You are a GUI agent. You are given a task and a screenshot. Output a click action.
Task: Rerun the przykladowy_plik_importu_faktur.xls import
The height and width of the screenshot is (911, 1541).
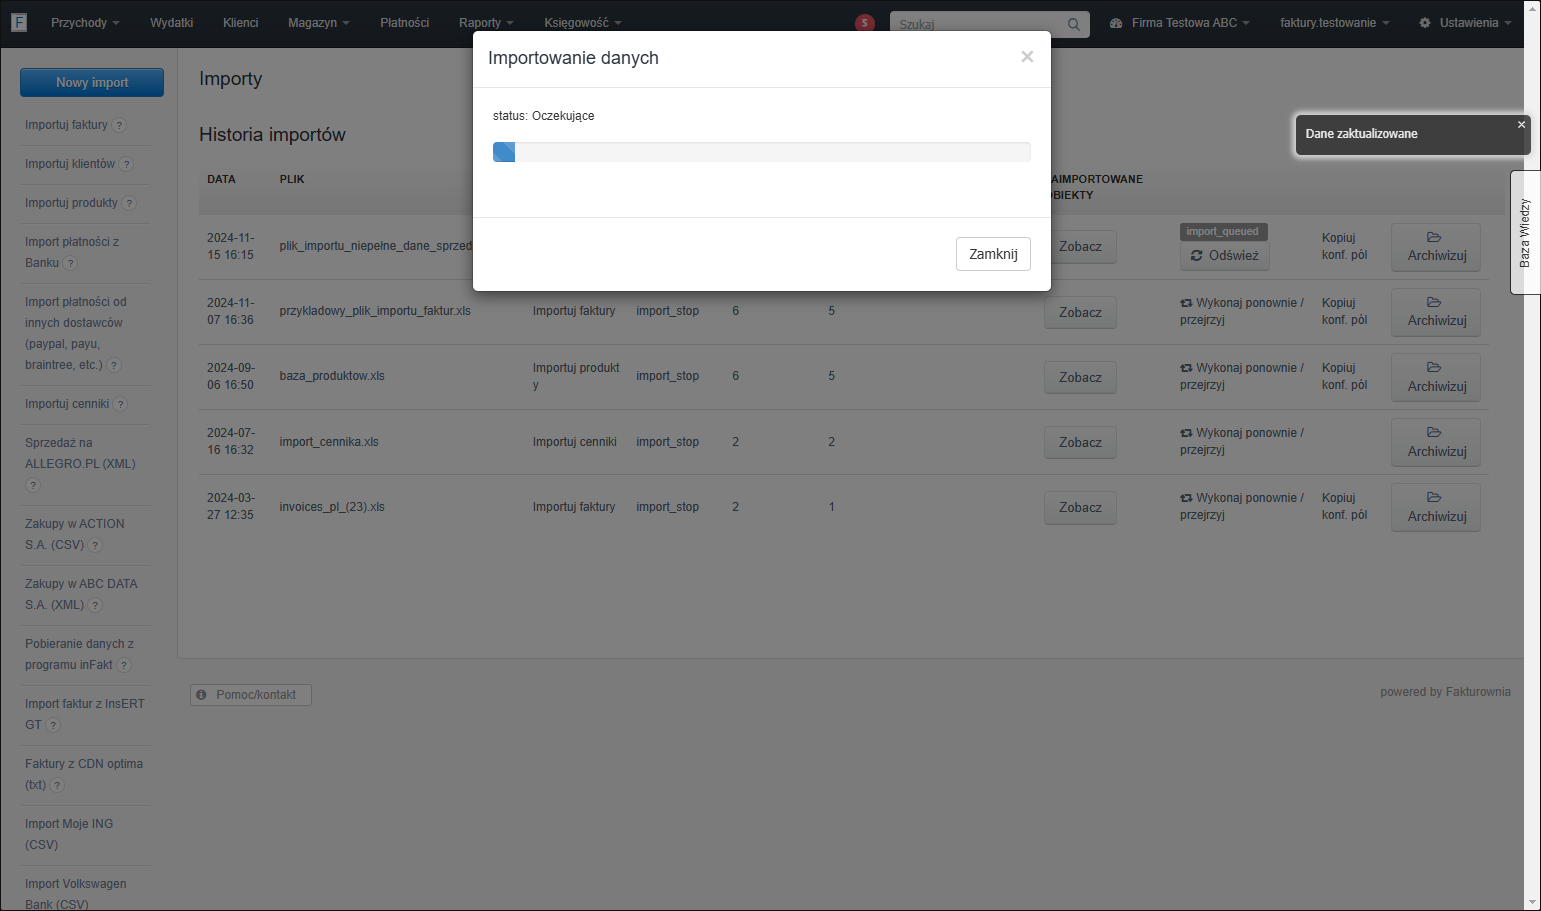click(x=1242, y=311)
